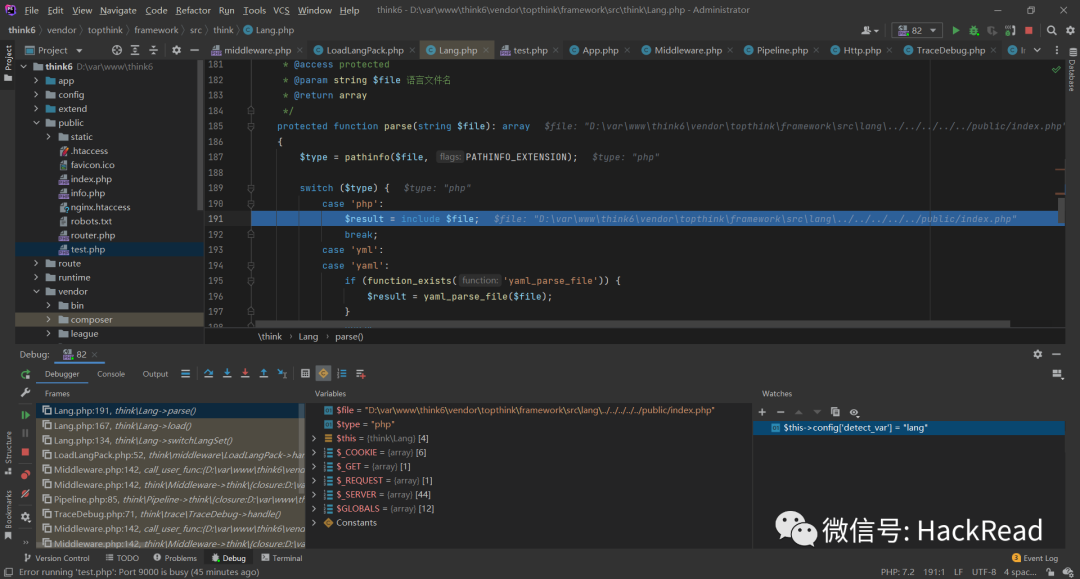Expand the Constants node in Variables
The width and height of the screenshot is (1080, 579).
point(315,523)
